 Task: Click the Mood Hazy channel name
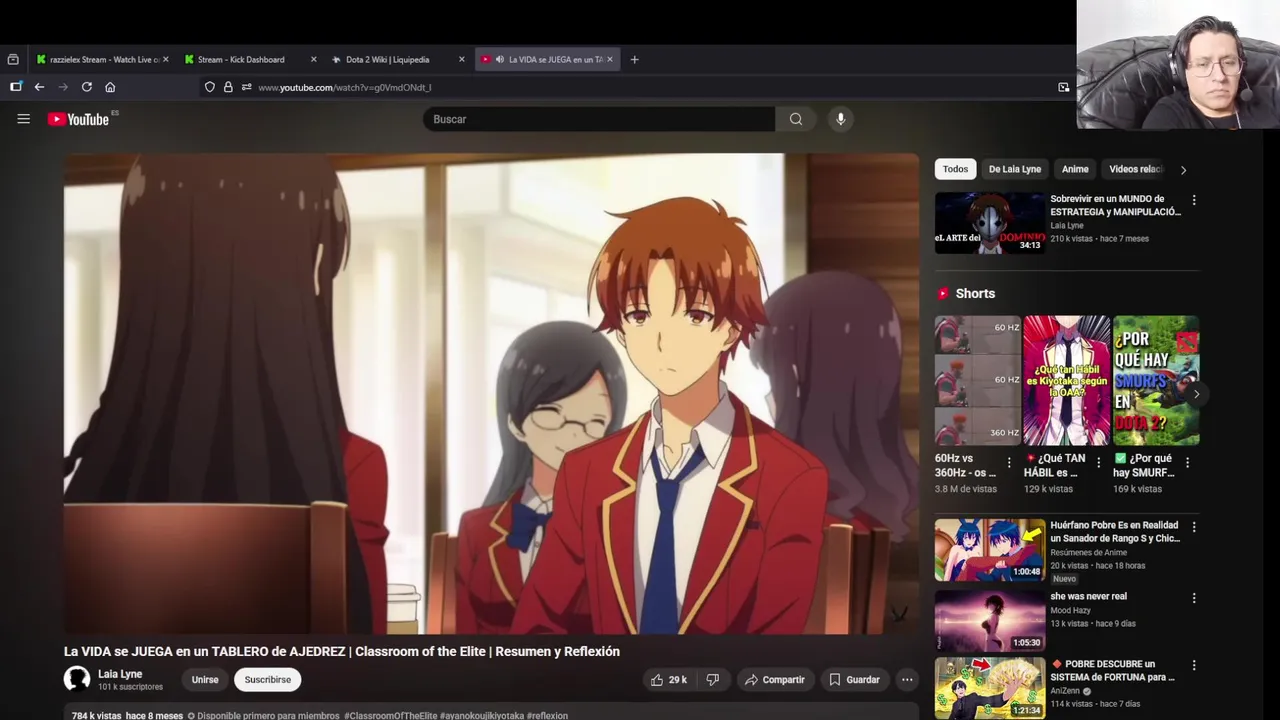click(x=1070, y=610)
